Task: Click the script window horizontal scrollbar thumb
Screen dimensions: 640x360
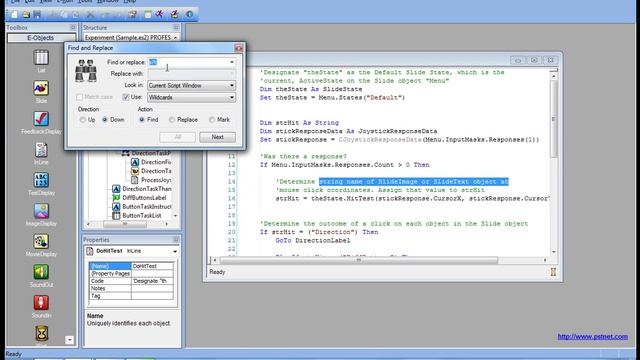Action: click(x=359, y=260)
